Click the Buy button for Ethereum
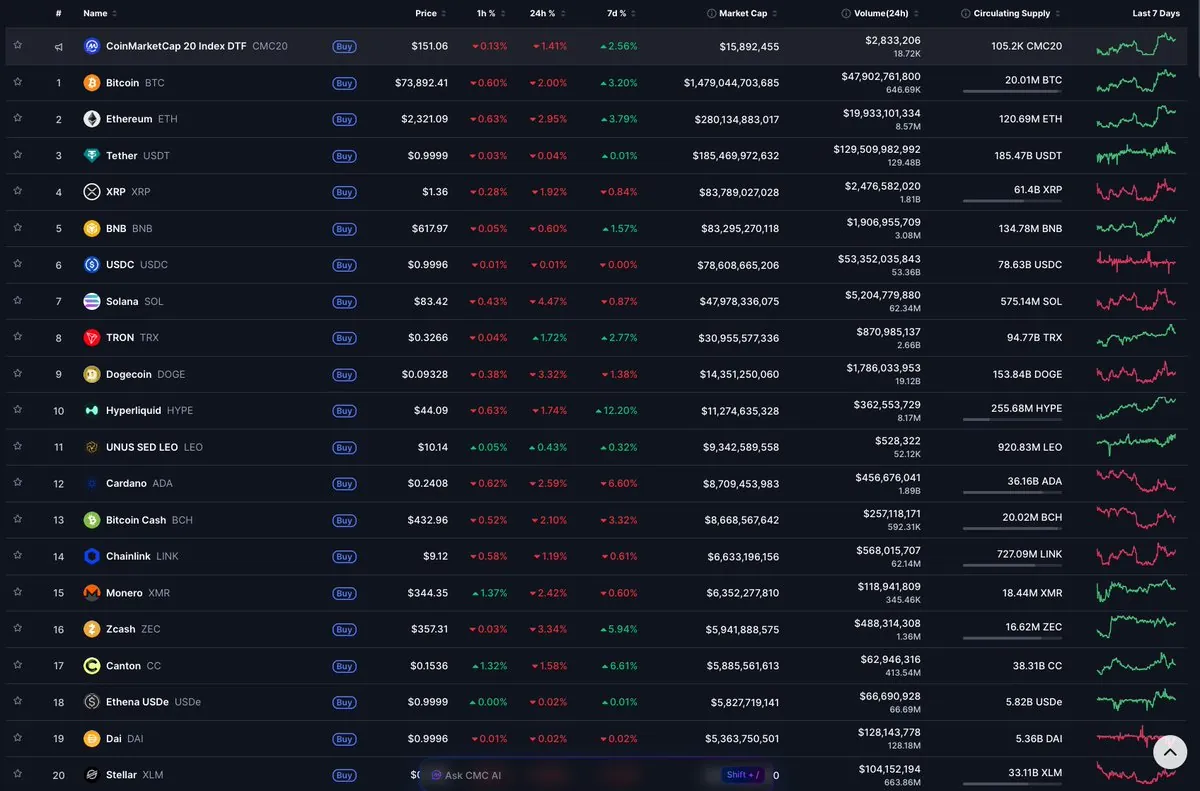Viewport: 1200px width, 791px height. (x=344, y=119)
